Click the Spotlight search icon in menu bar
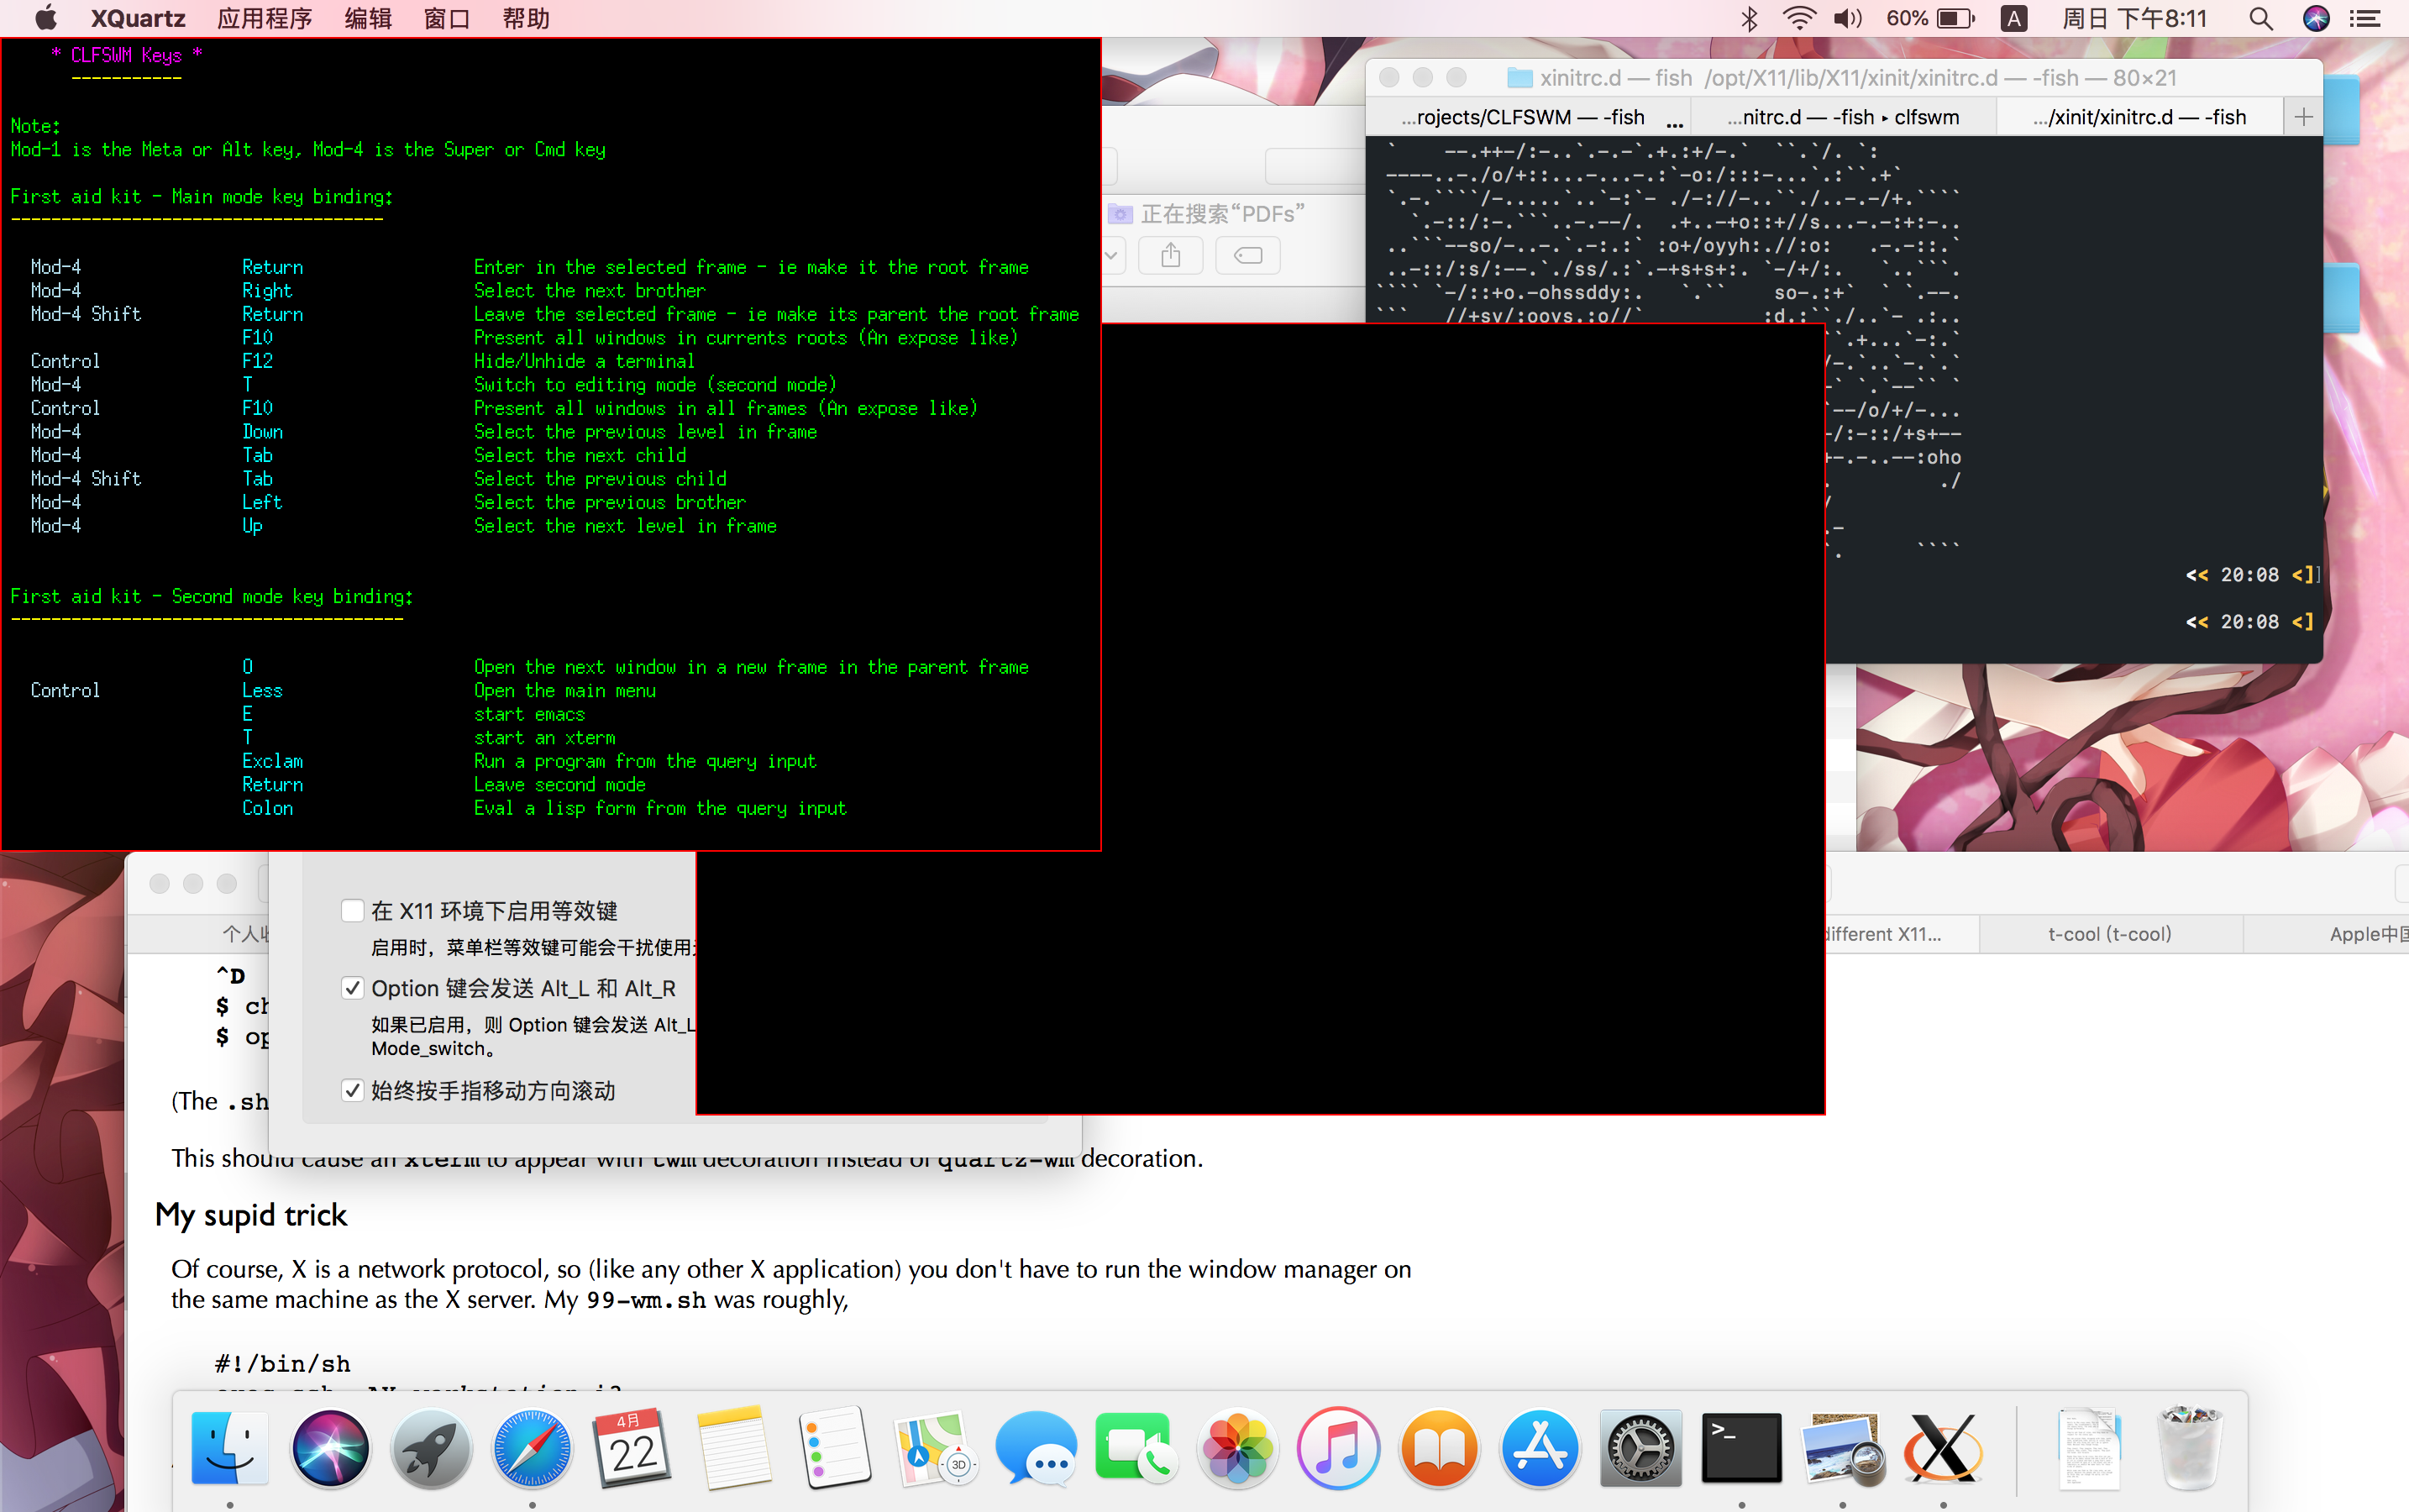This screenshot has height=1512, width=2409. [2261, 18]
